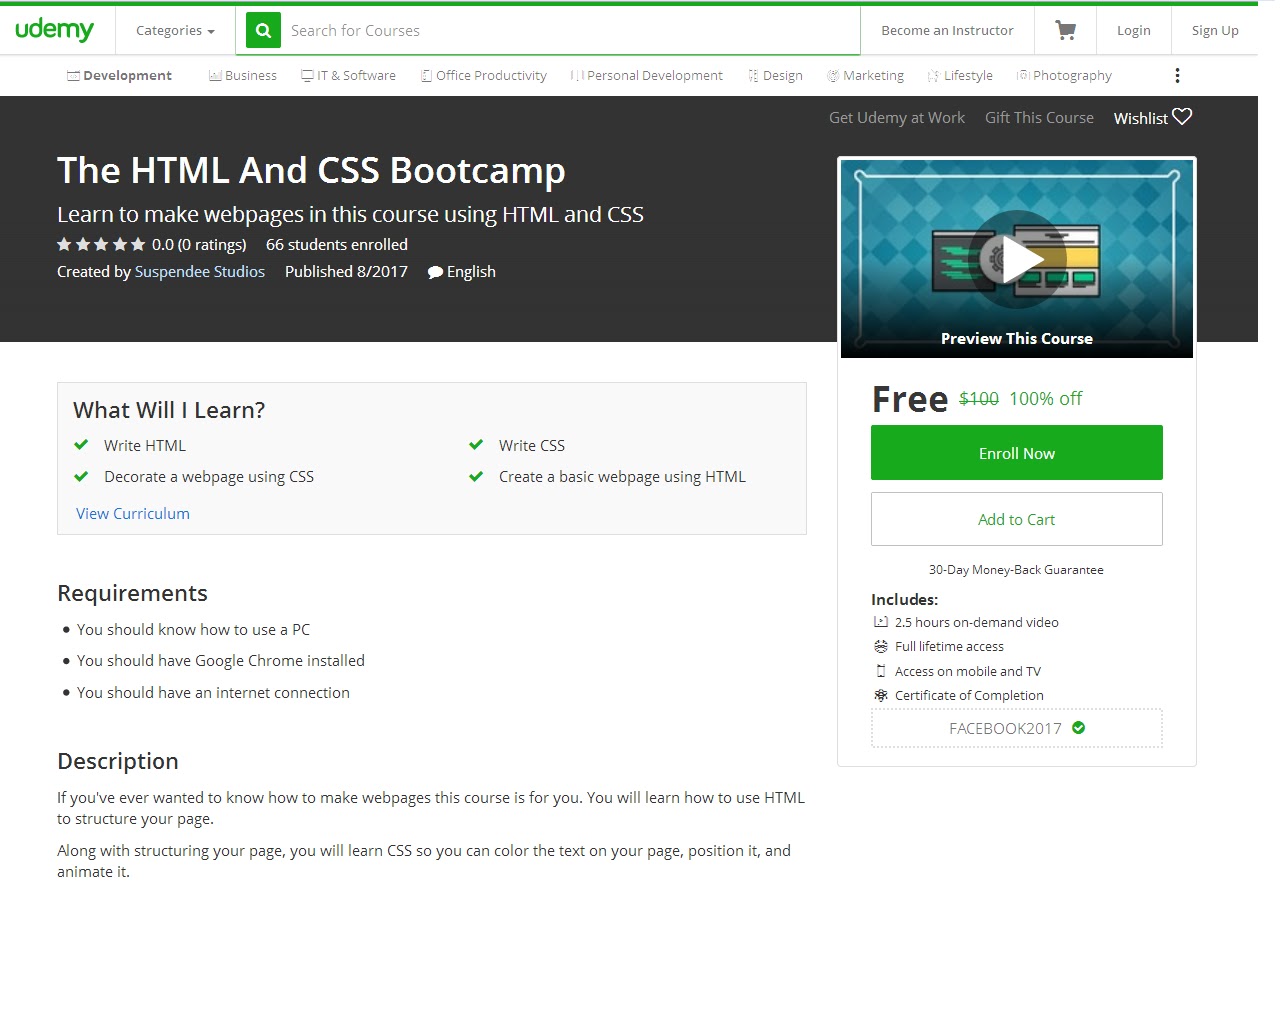Open the shopping cart icon
The image size is (1280, 1024).
click(x=1066, y=31)
